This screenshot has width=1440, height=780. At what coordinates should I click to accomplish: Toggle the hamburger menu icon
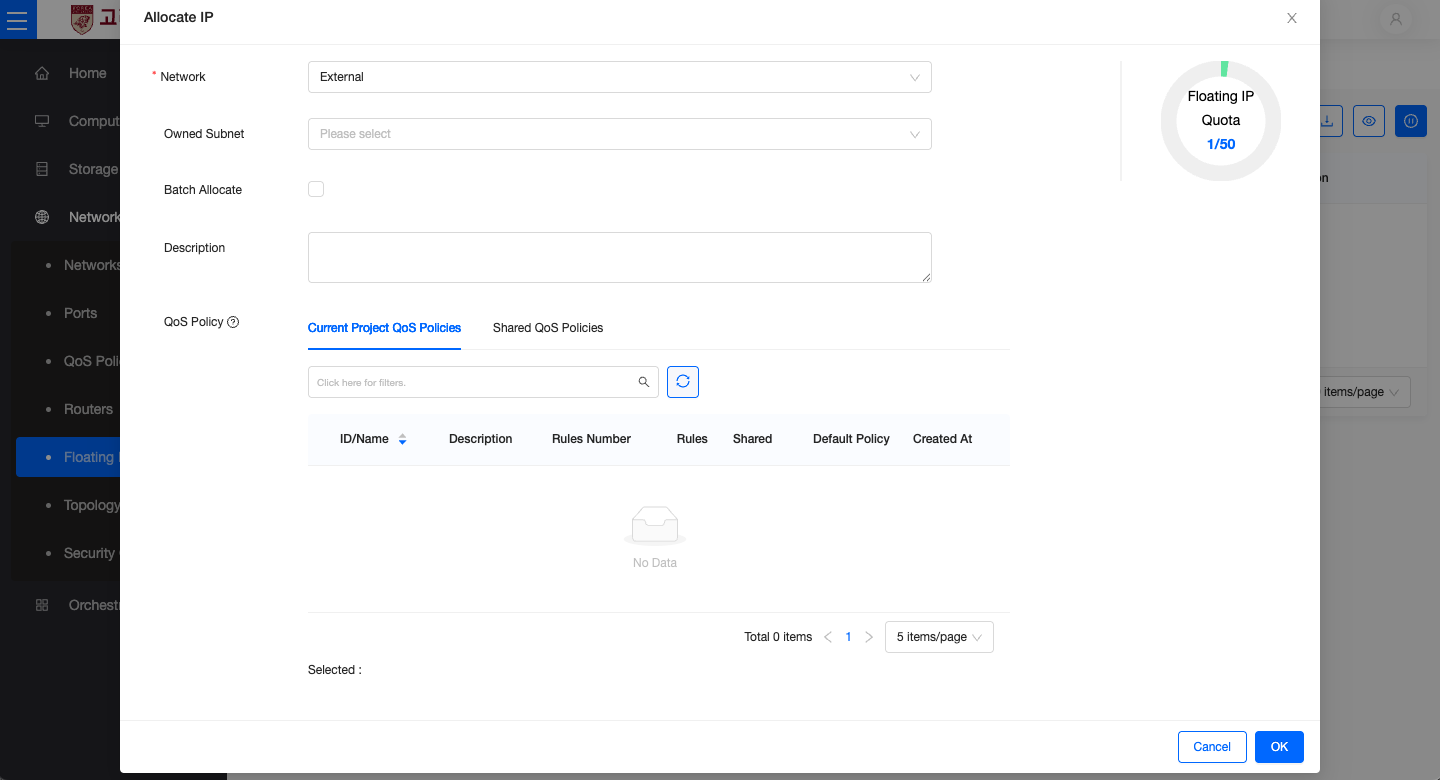click(x=17, y=20)
